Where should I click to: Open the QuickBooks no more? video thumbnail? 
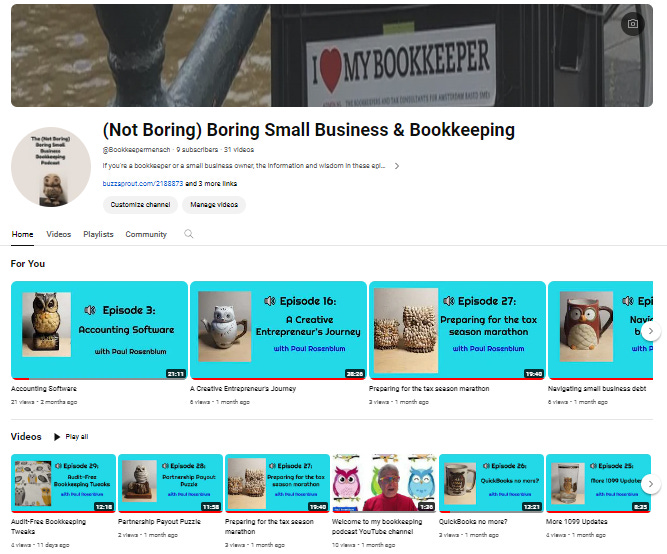pos(491,483)
